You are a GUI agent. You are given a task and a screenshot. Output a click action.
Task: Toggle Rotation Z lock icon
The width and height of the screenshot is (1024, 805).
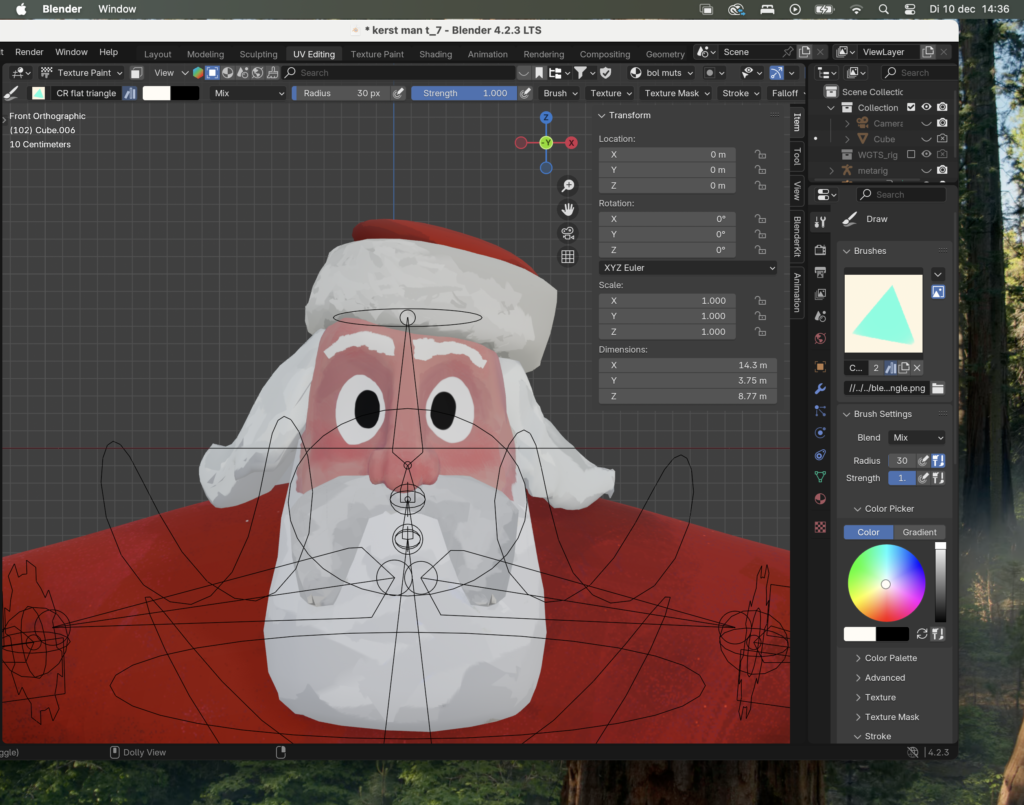[760, 250]
